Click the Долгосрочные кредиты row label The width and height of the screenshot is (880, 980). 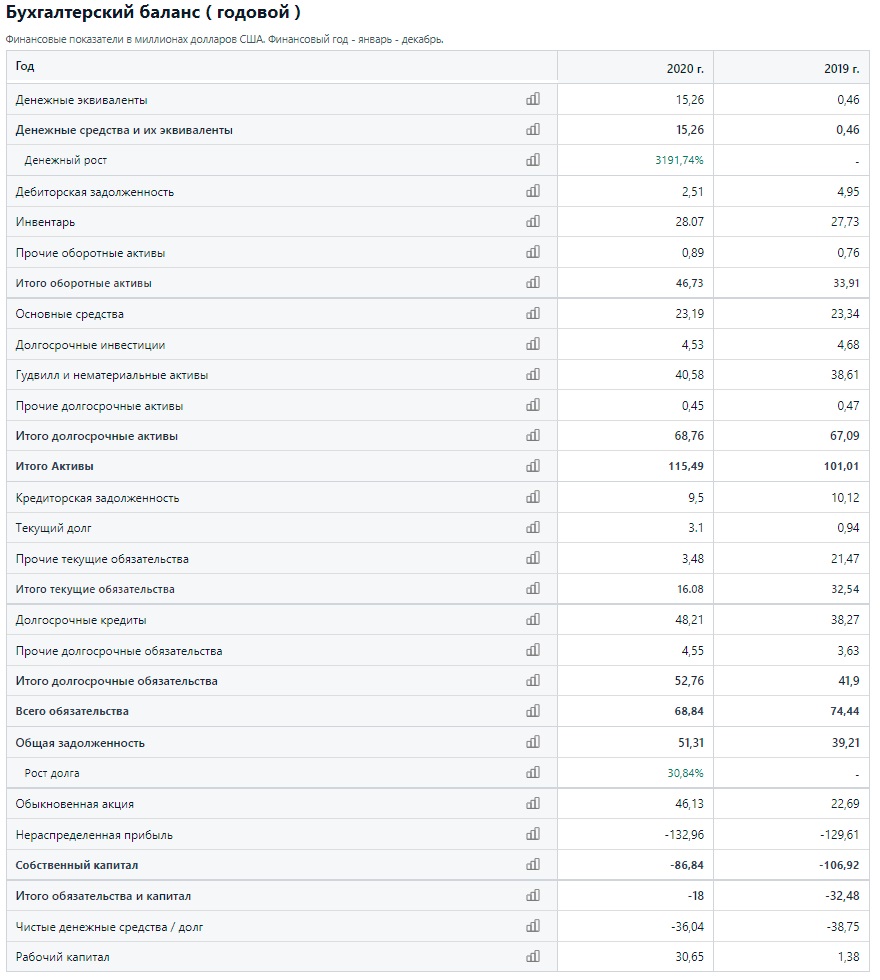81,620
